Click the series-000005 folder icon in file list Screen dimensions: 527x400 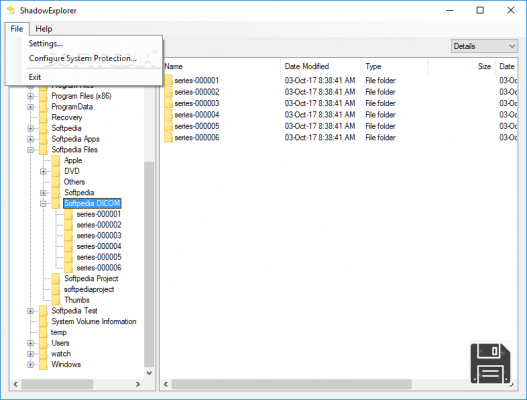(168, 126)
